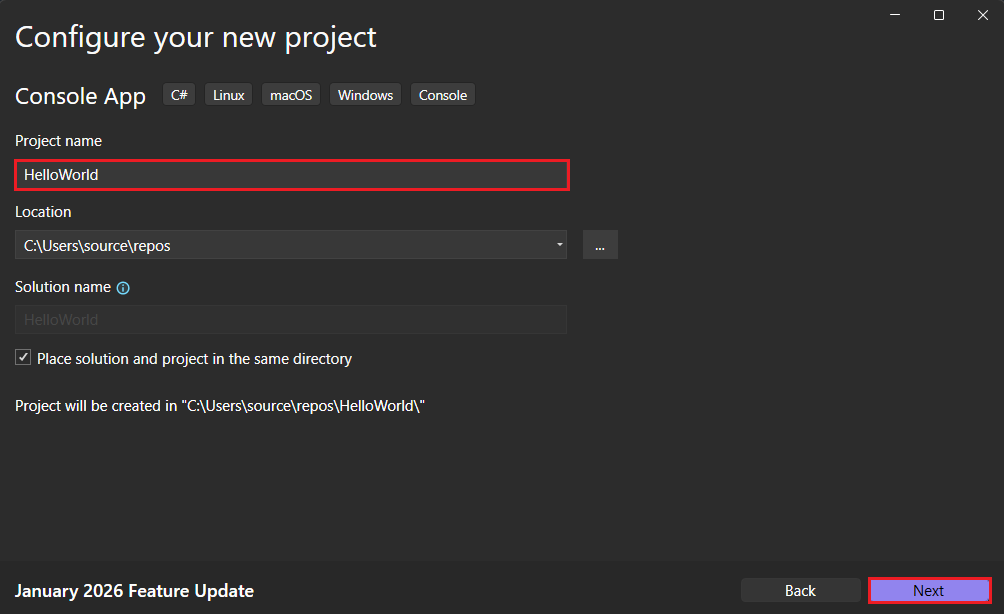Select the Console project type tag
Image resolution: width=1004 pixels, height=614 pixels.
(x=442, y=94)
